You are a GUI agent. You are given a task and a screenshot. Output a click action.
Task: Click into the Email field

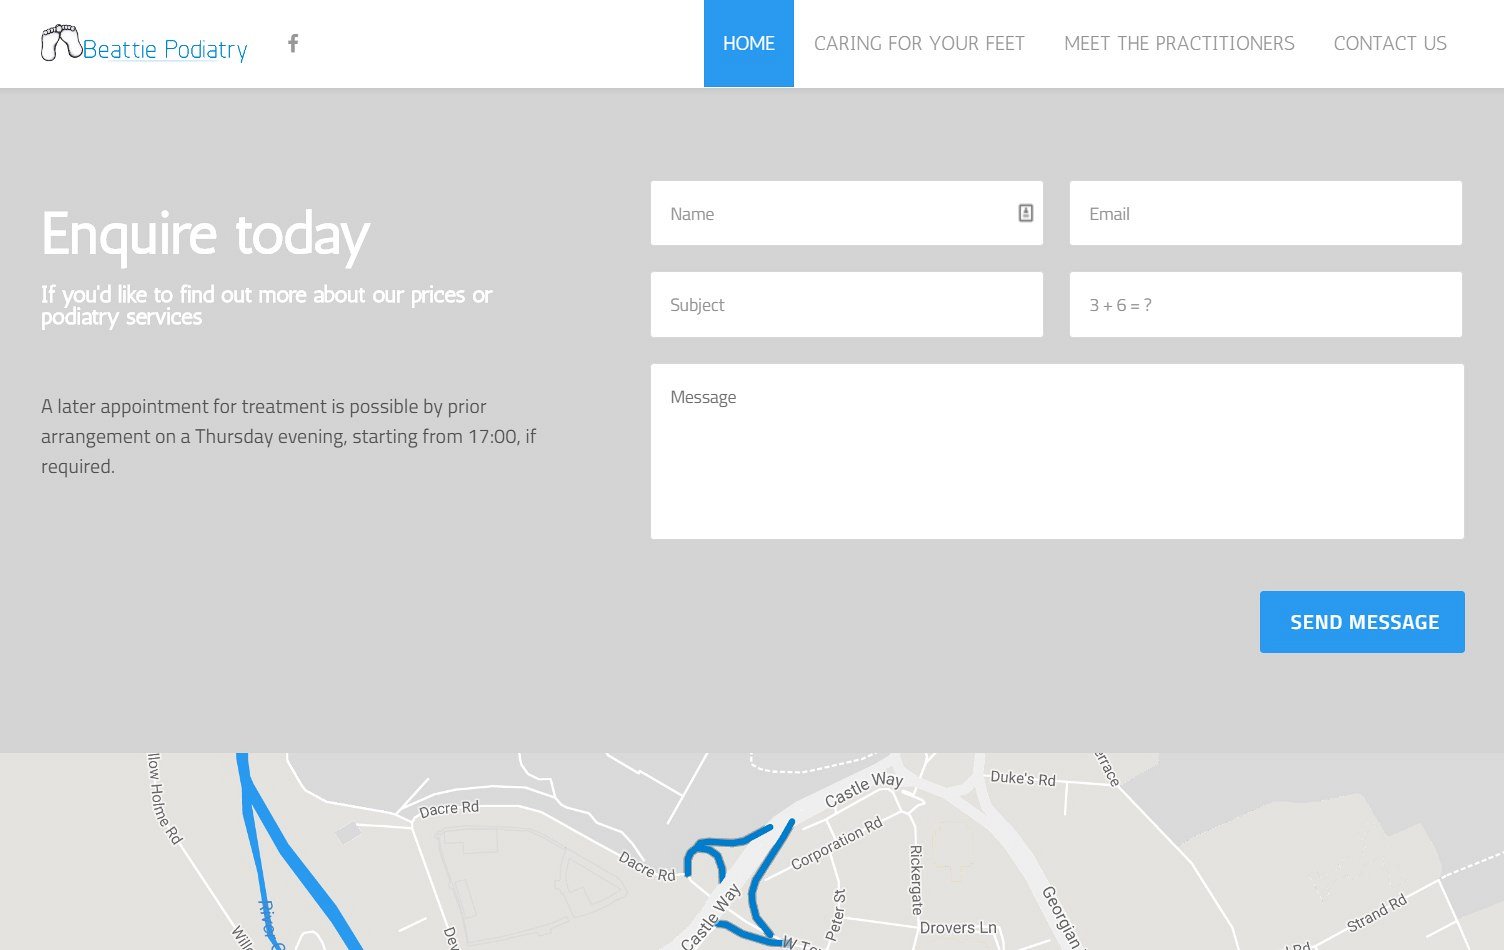click(1265, 213)
